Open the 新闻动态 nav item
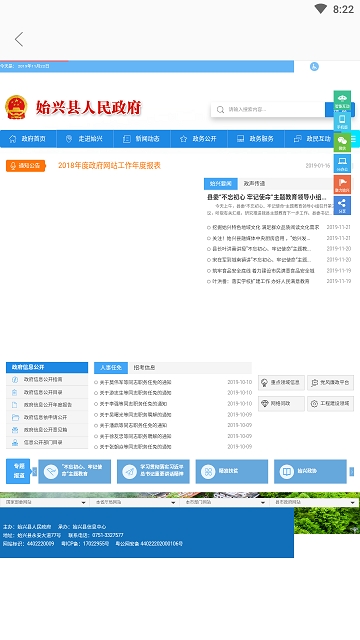 pyautogui.click(x=142, y=139)
